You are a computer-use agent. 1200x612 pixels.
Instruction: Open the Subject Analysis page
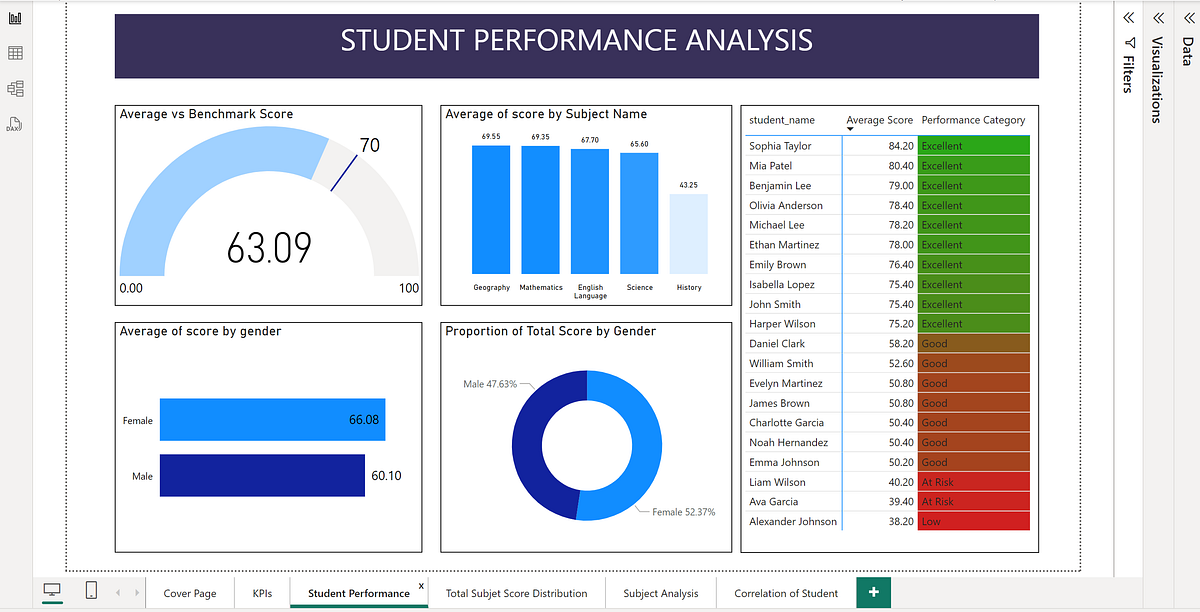(660, 592)
